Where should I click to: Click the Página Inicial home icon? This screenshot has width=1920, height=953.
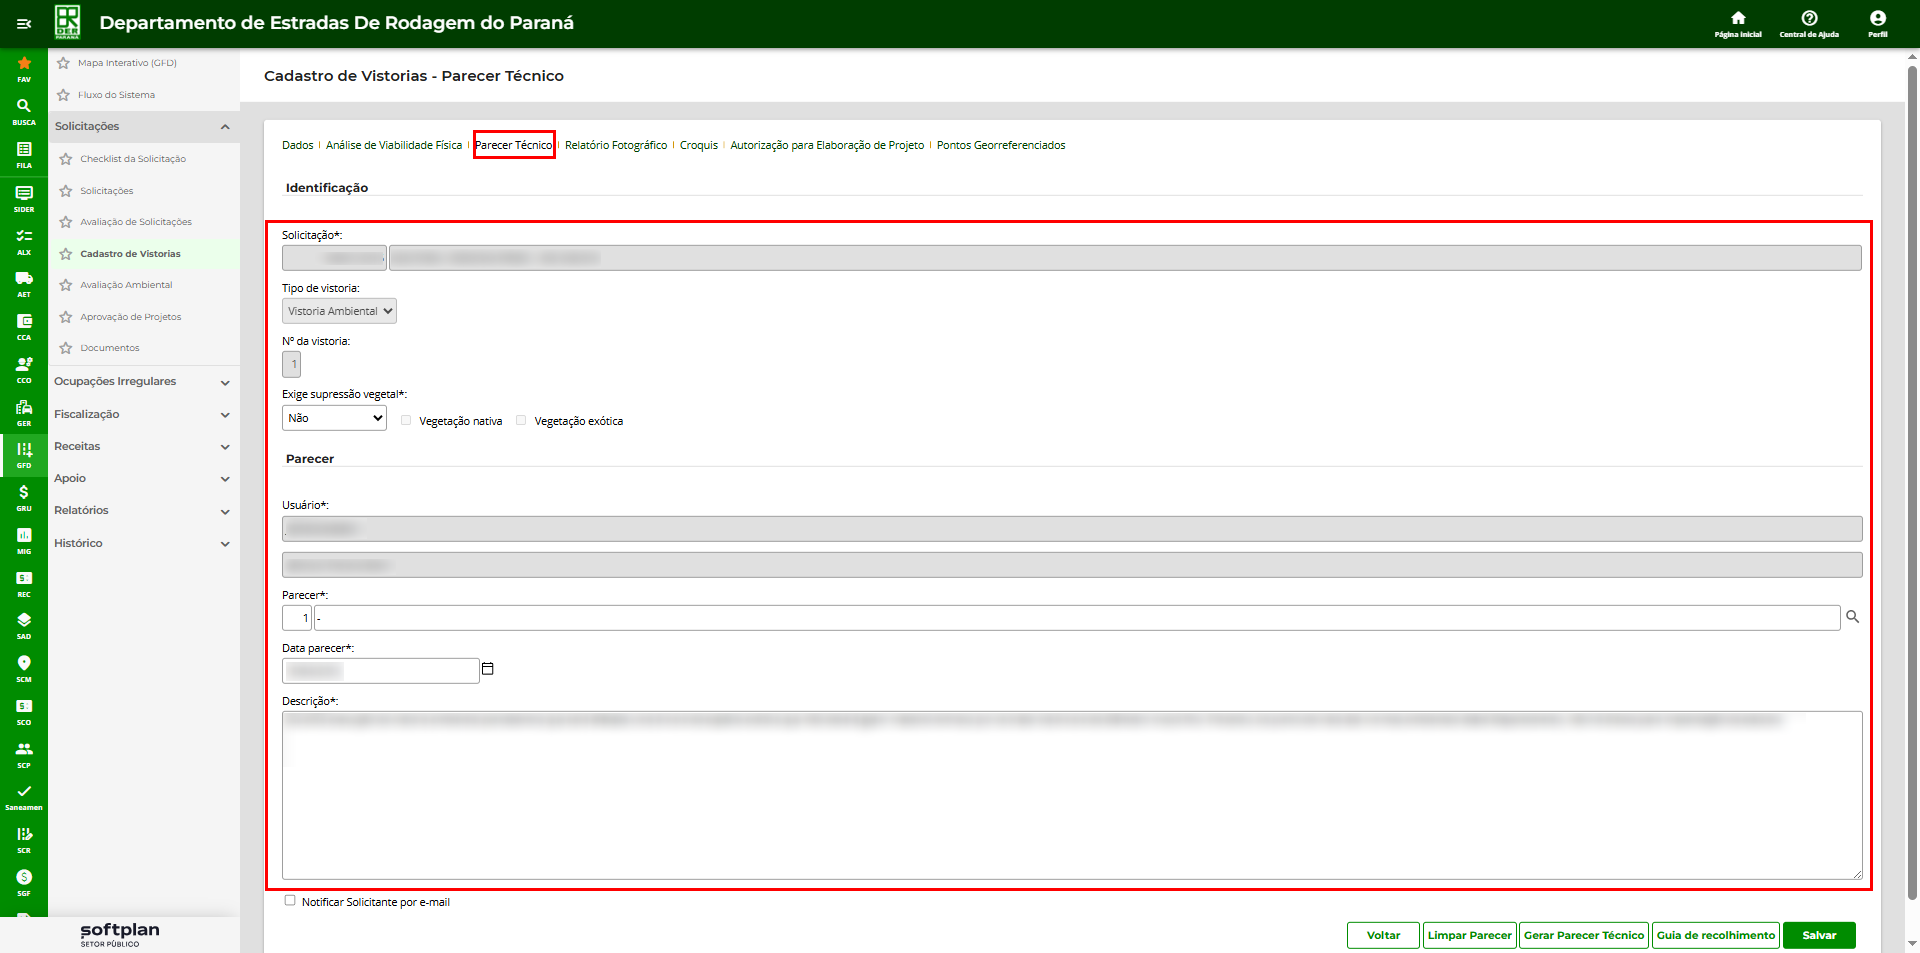click(x=1737, y=19)
